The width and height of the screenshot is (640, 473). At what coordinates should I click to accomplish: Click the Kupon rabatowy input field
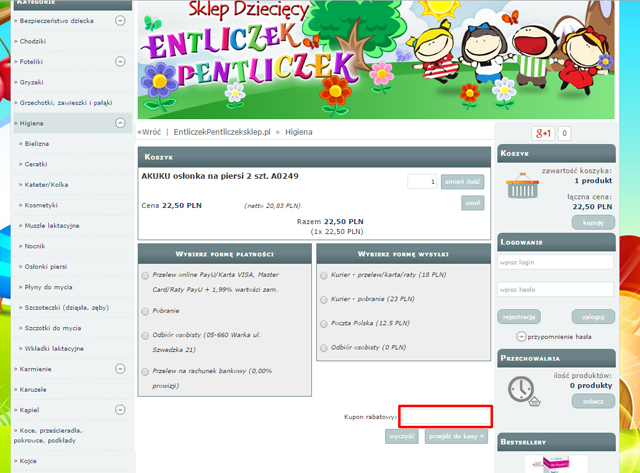coord(444,415)
